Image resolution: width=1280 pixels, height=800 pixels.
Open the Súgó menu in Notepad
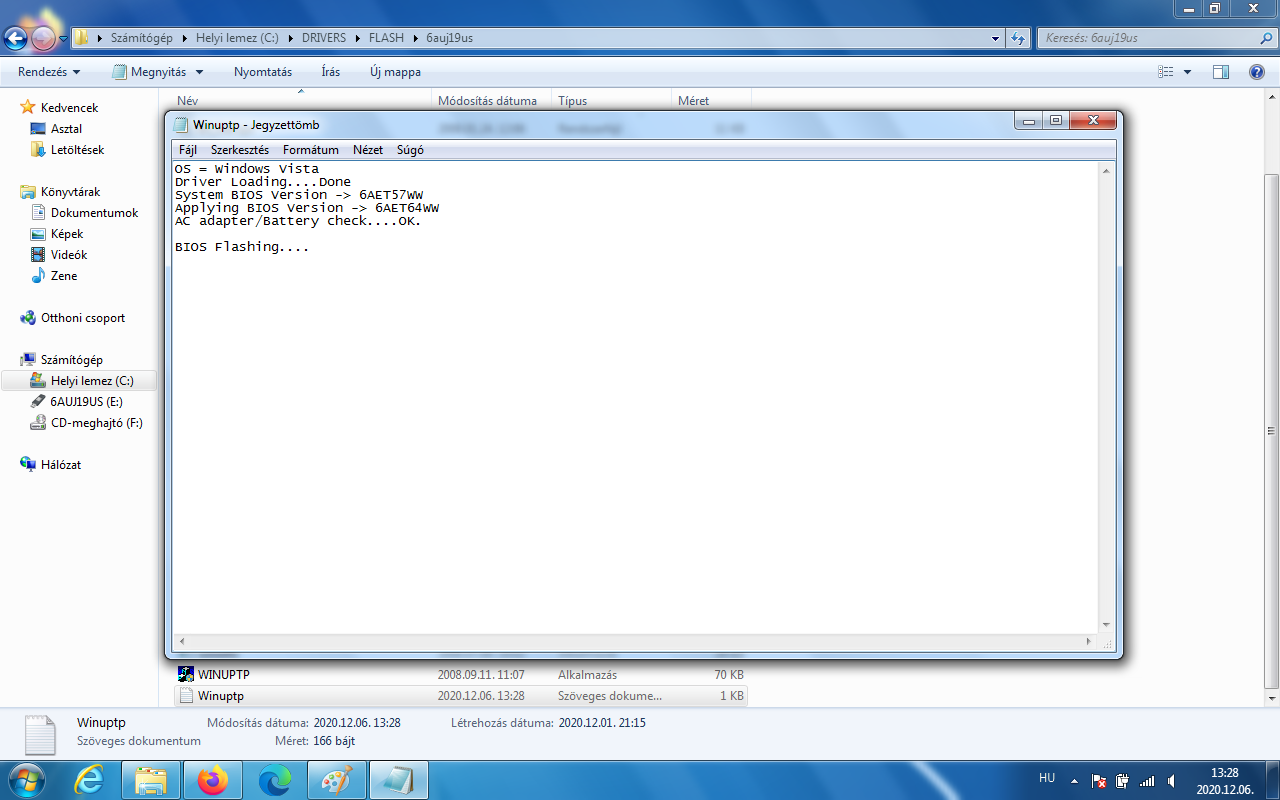click(x=410, y=150)
